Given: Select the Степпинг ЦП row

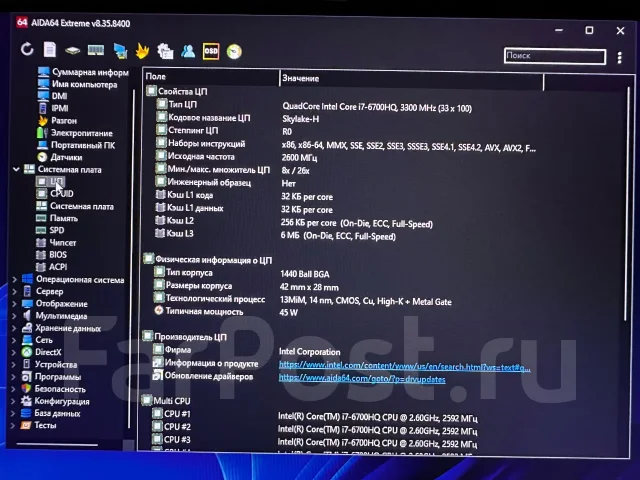Looking at the screenshot, I should tap(224, 131).
